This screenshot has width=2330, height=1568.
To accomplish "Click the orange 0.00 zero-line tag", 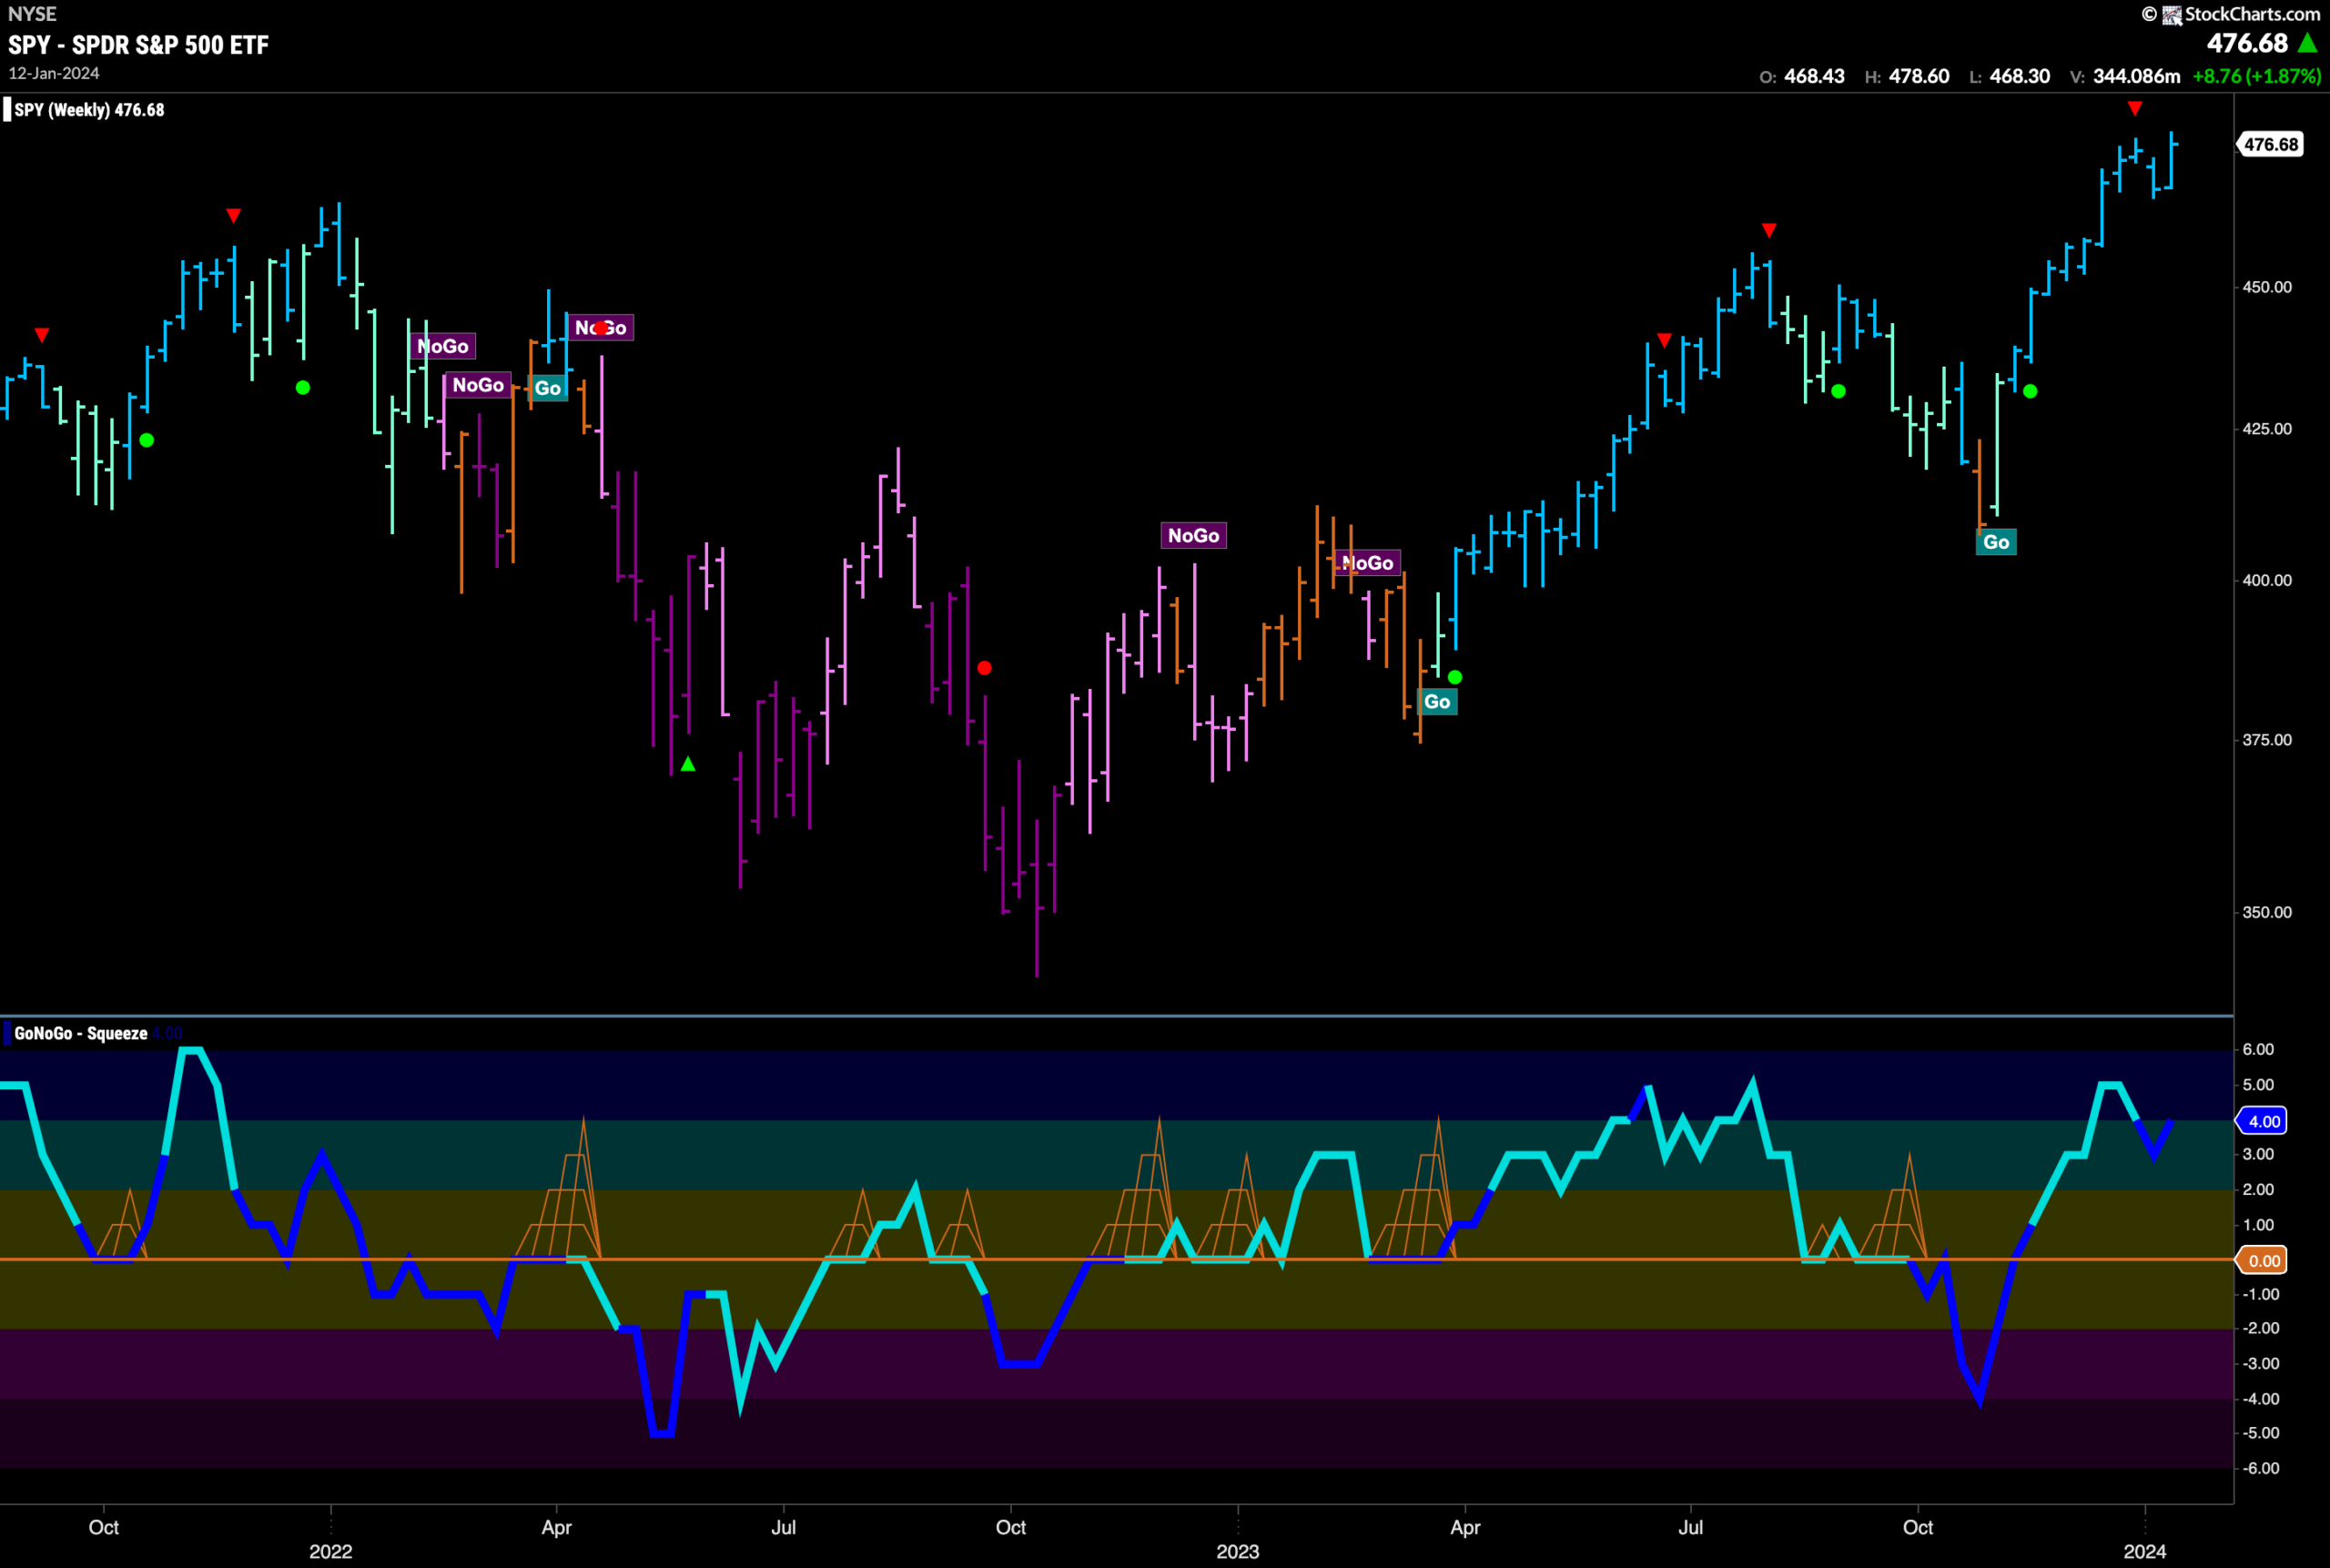I will tap(2263, 1260).
